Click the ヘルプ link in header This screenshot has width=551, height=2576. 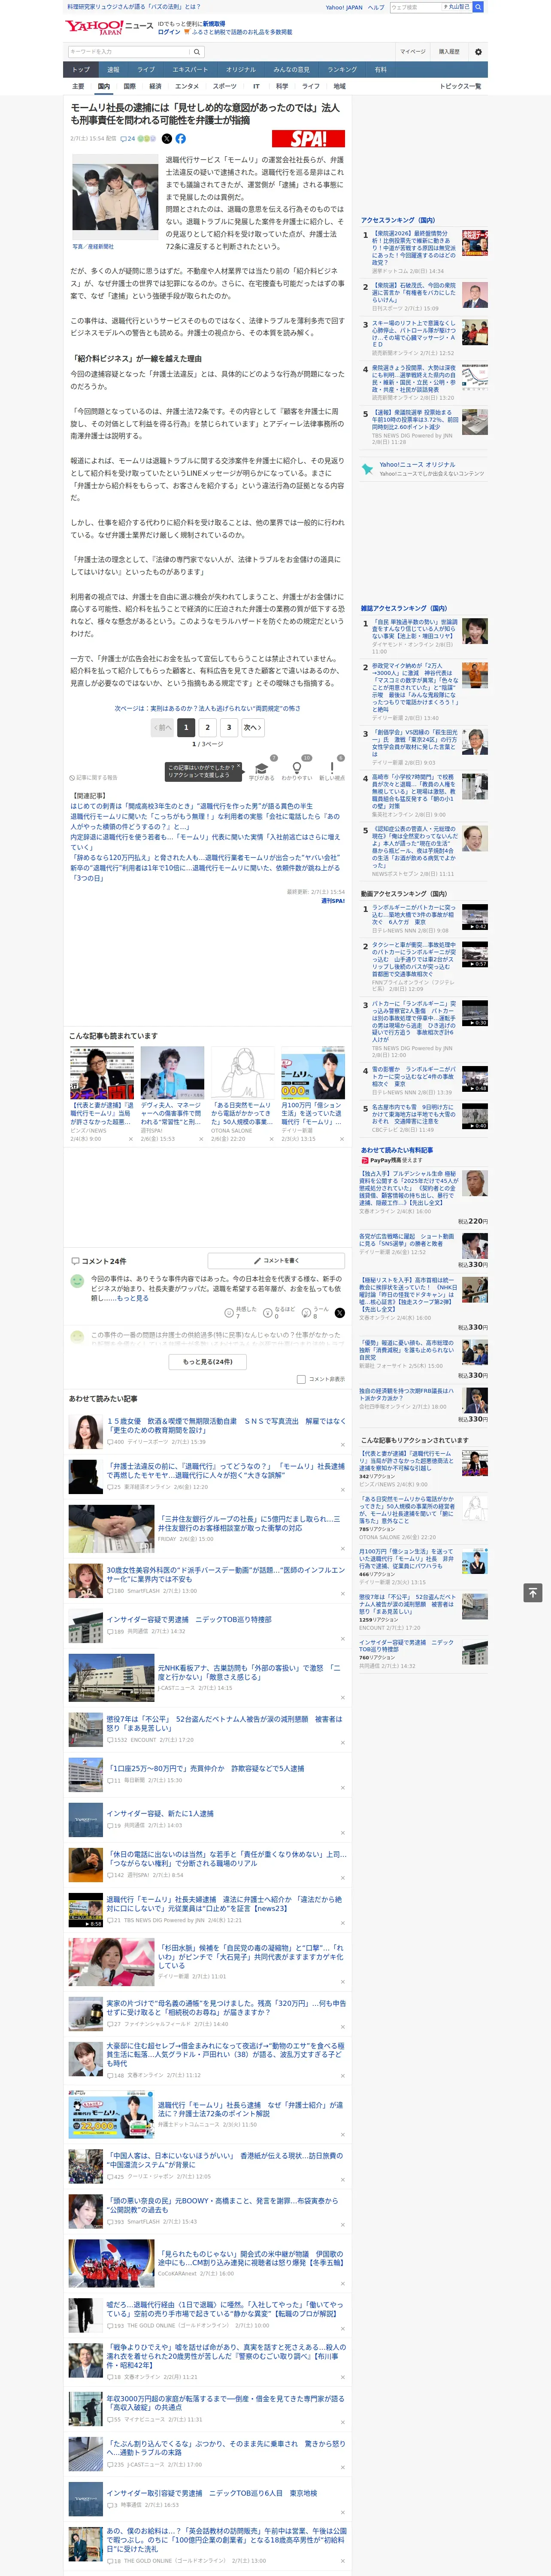click(375, 7)
